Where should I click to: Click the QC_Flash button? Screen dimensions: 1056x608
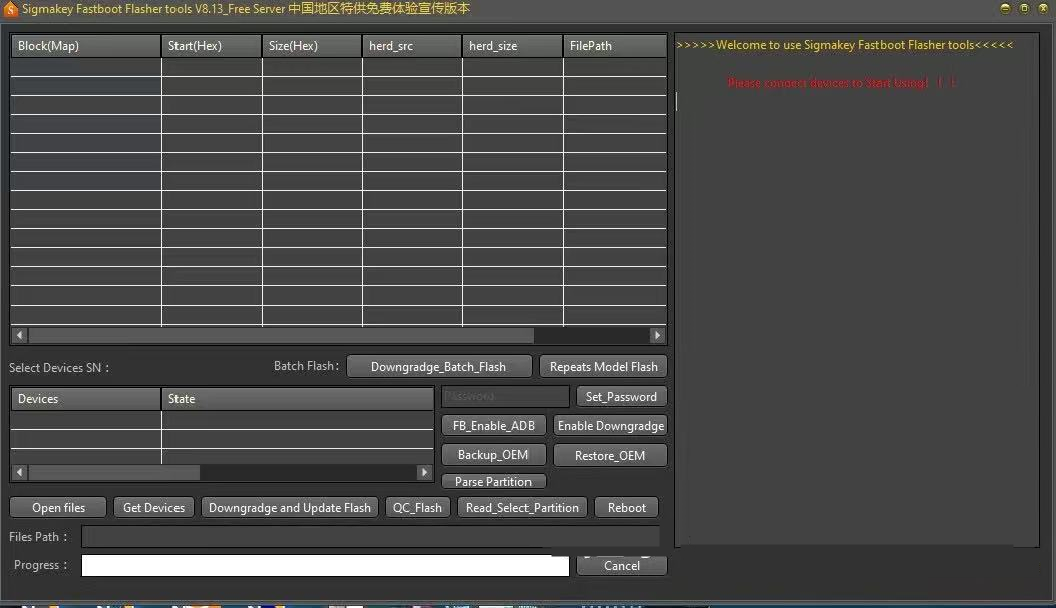(418, 508)
